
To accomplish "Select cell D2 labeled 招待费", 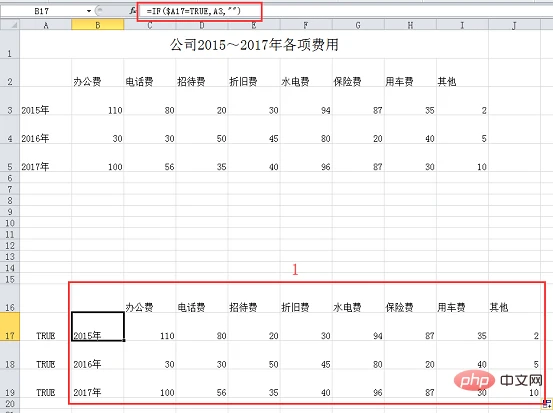I will pos(202,73).
